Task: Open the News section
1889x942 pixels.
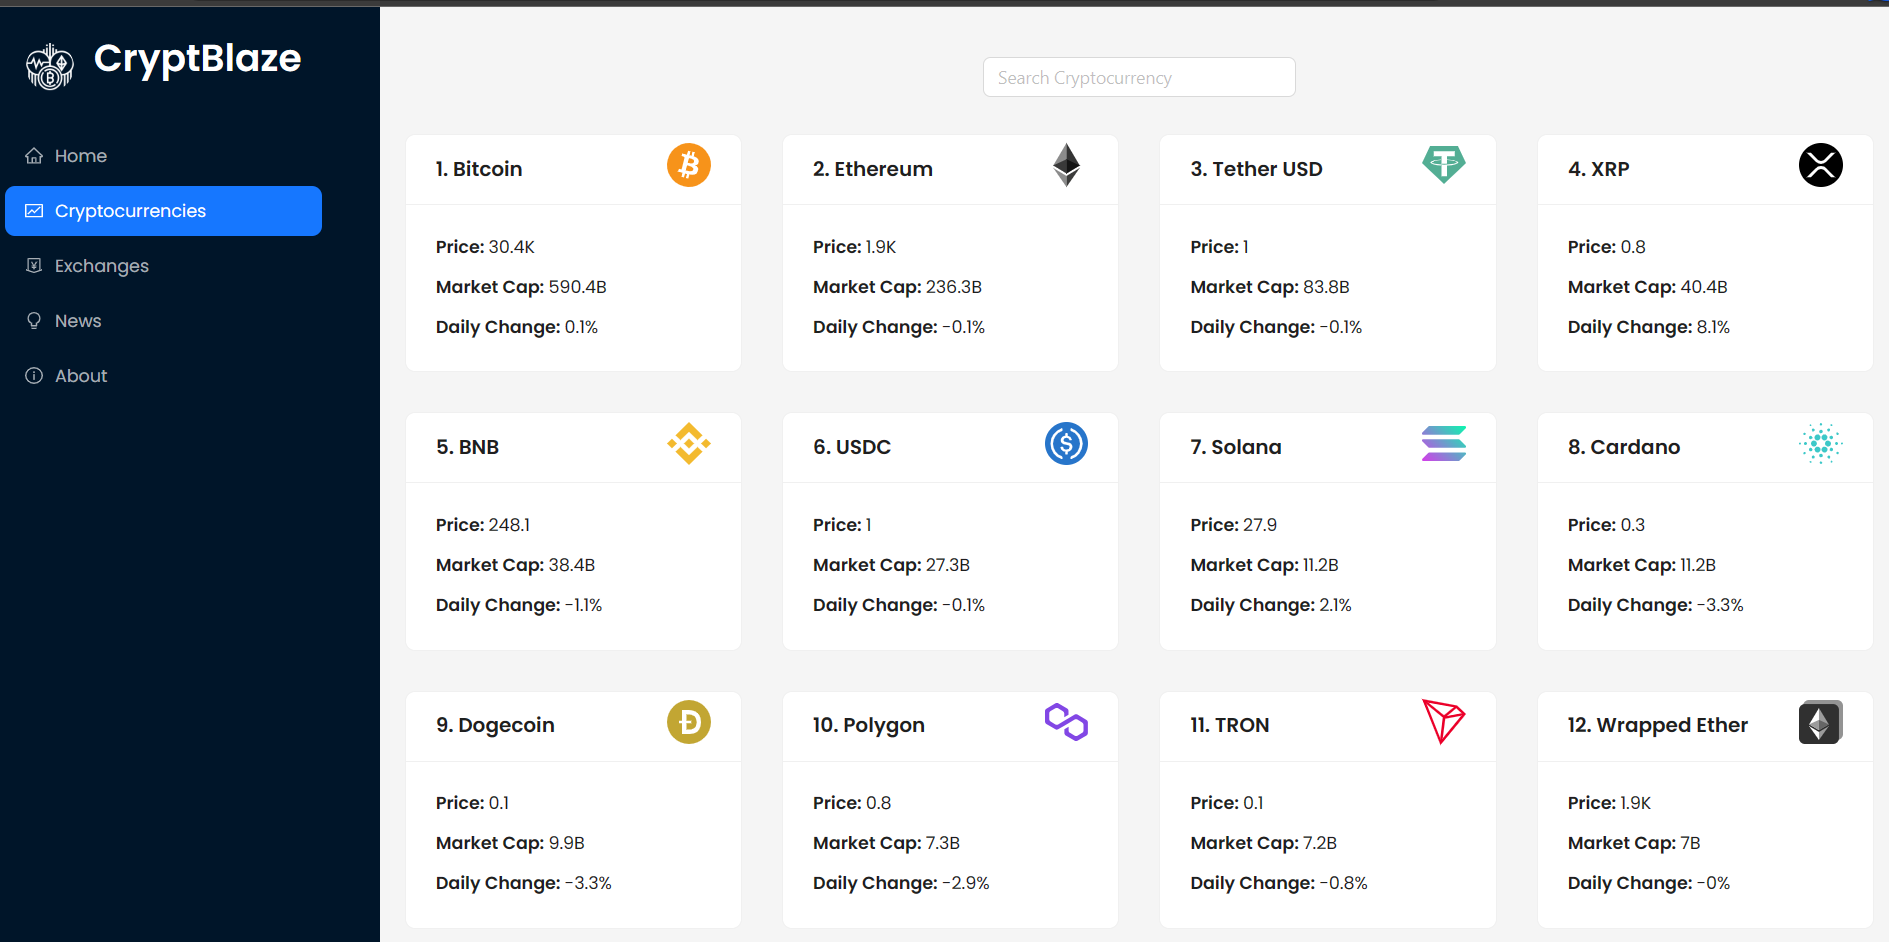Action: 163,321
